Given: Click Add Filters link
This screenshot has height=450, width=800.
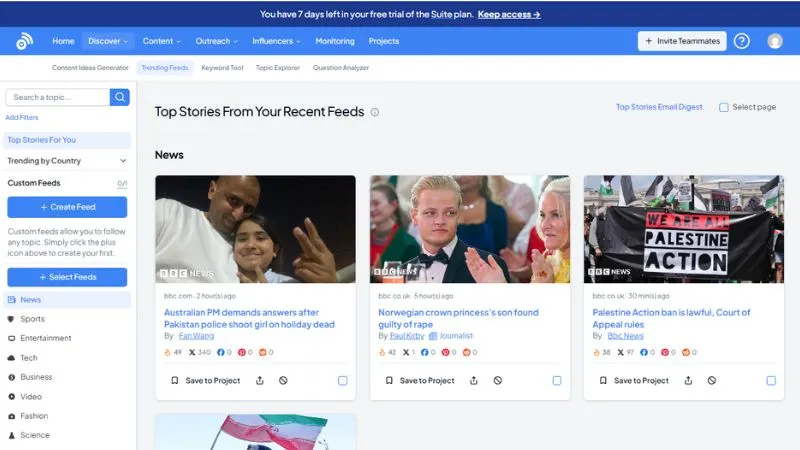Looking at the screenshot, I should [x=21, y=117].
